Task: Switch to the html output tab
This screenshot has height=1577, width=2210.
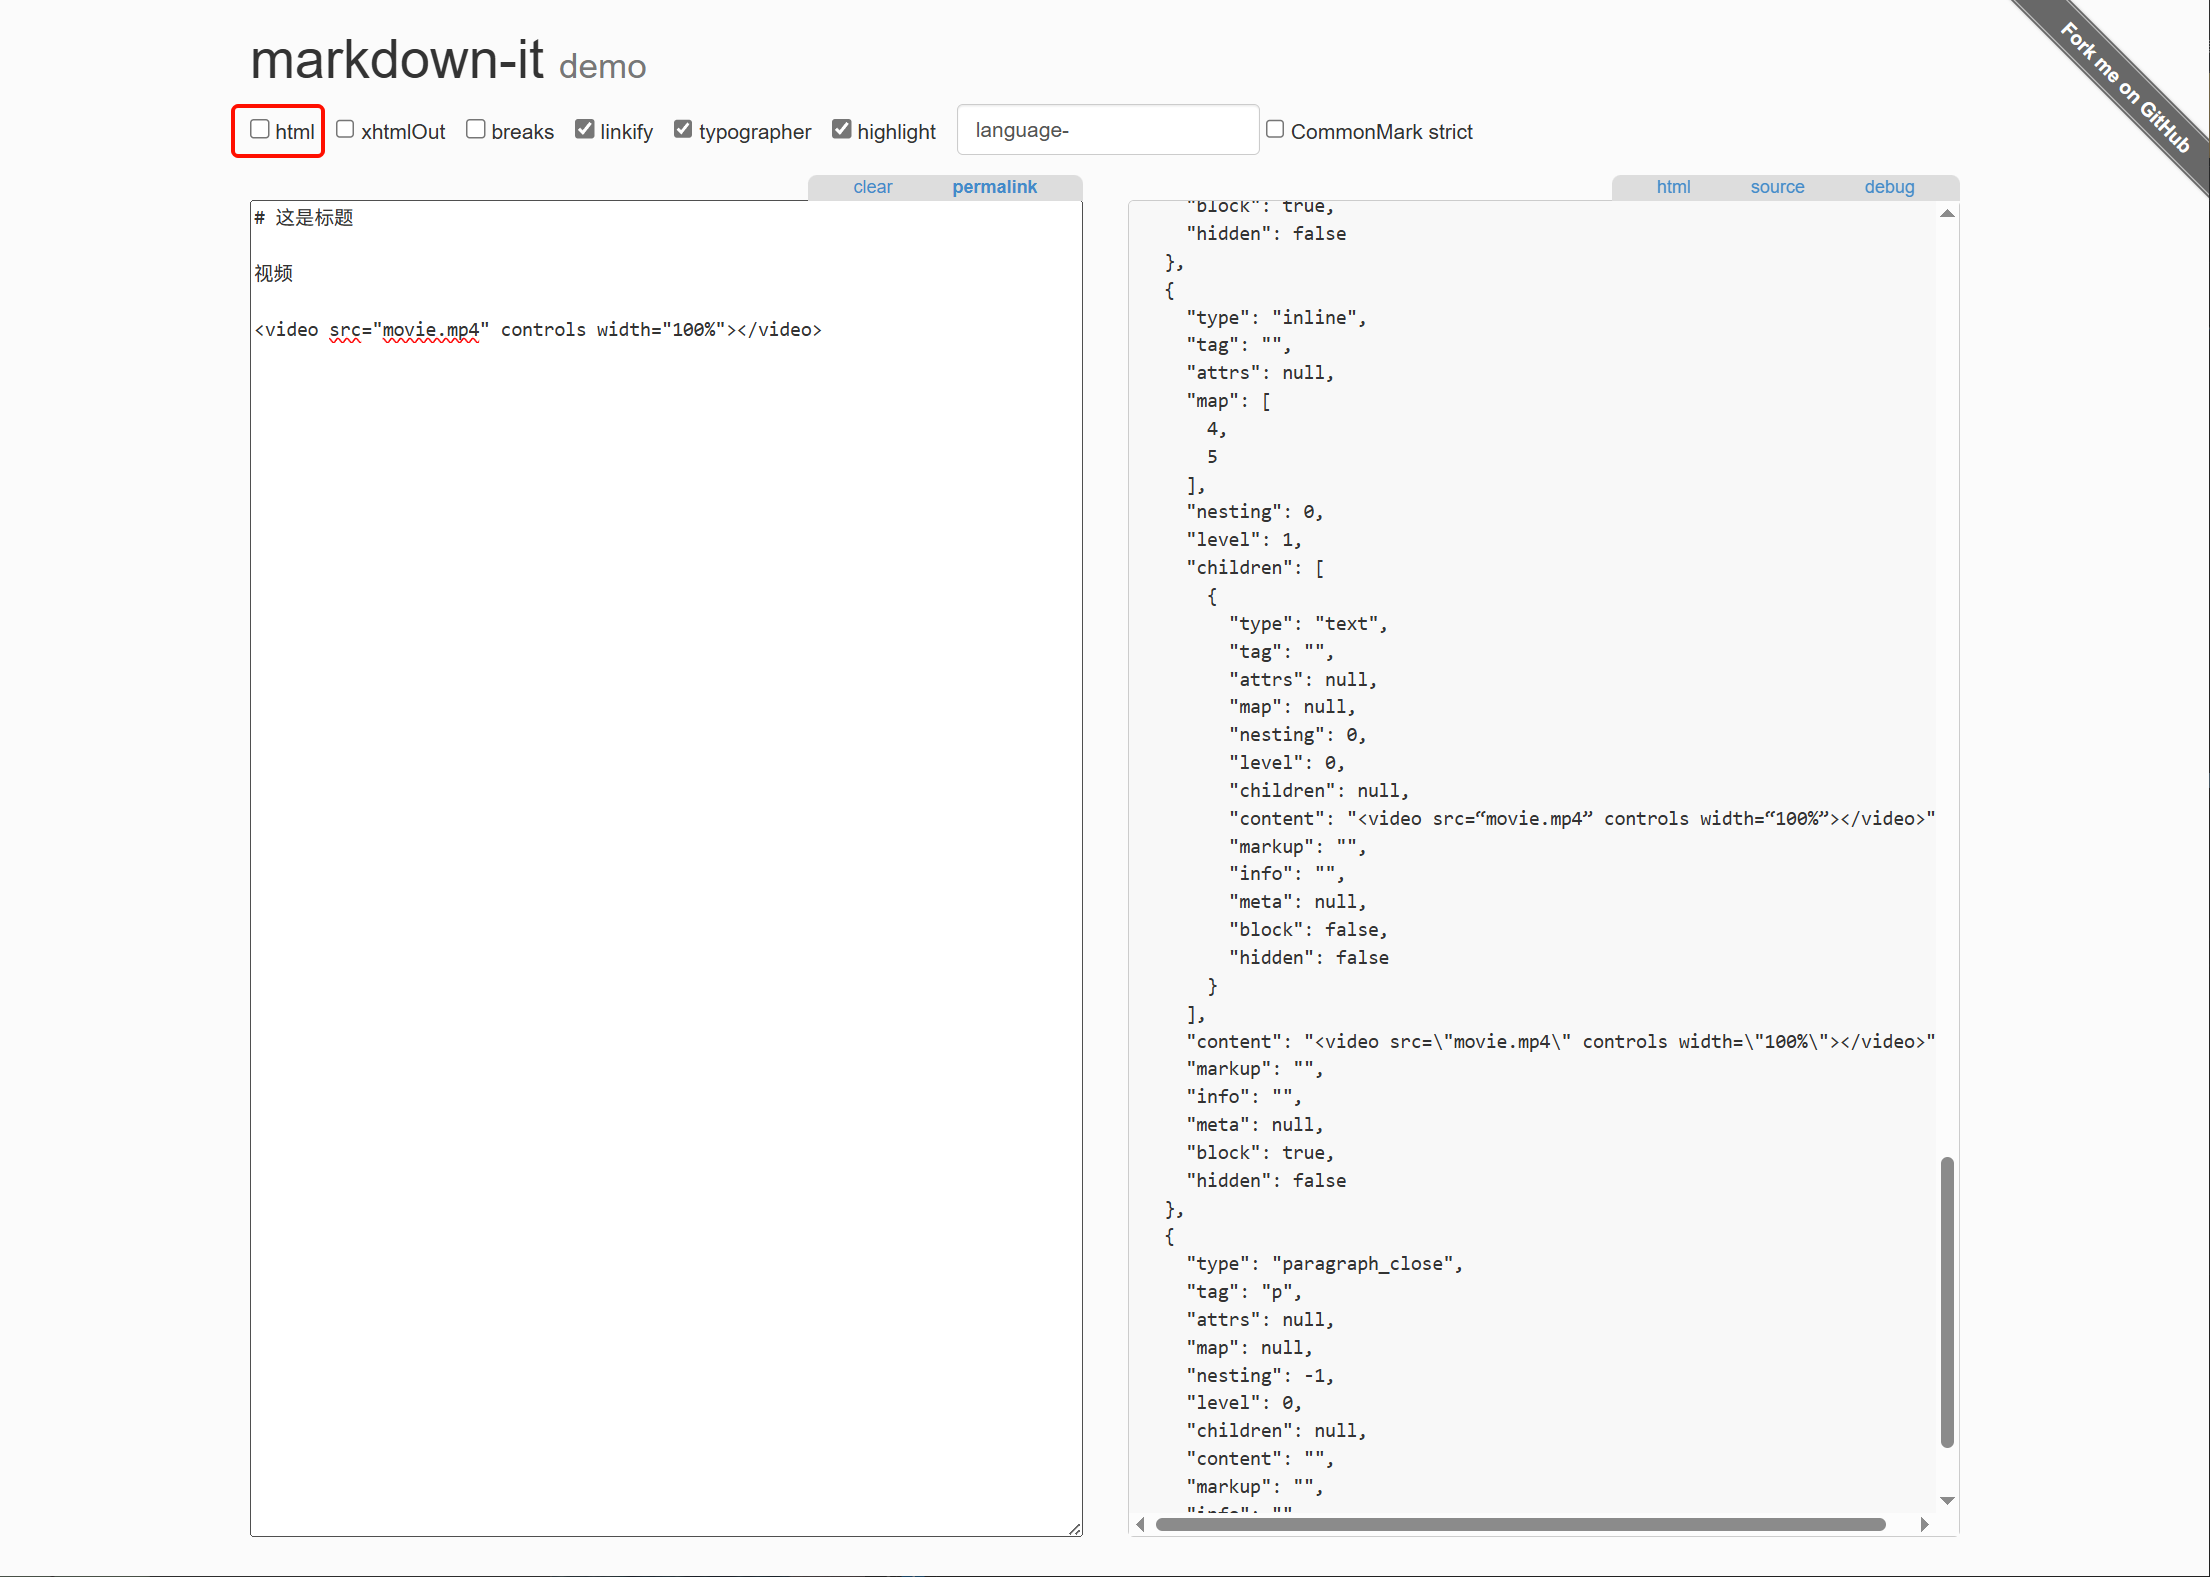Action: (x=1673, y=187)
